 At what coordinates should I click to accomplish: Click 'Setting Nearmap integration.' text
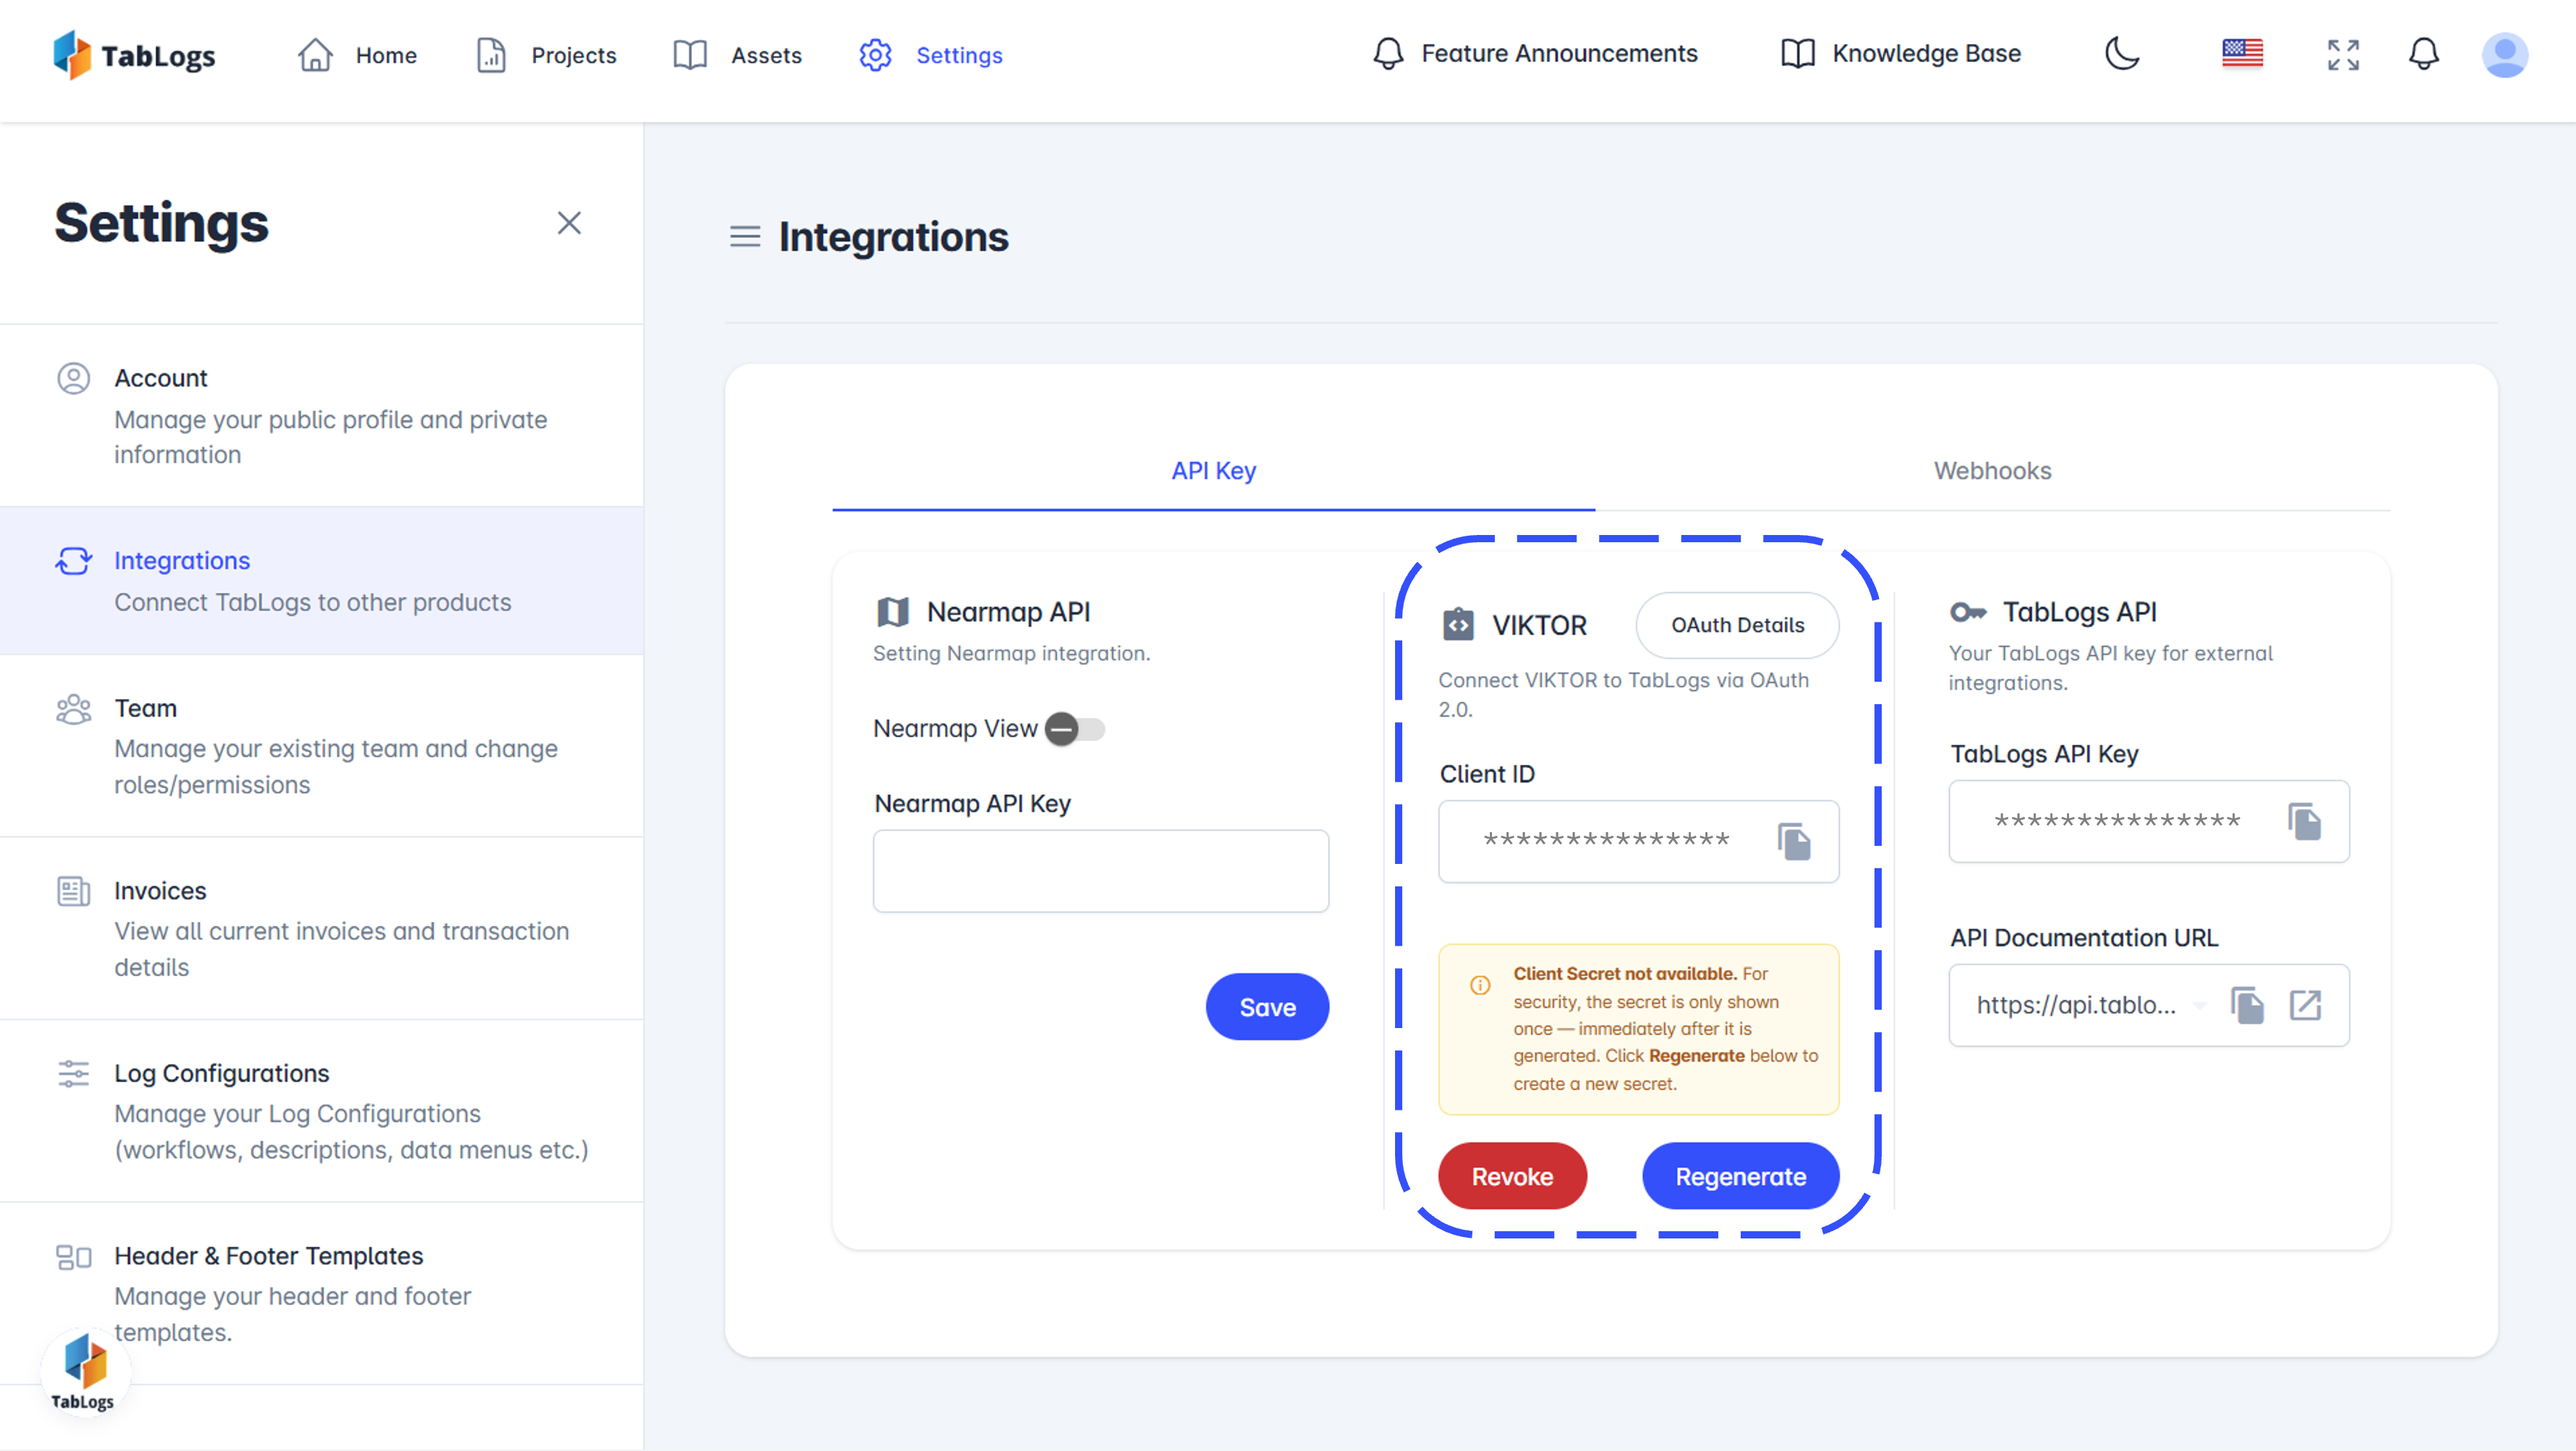1011,653
